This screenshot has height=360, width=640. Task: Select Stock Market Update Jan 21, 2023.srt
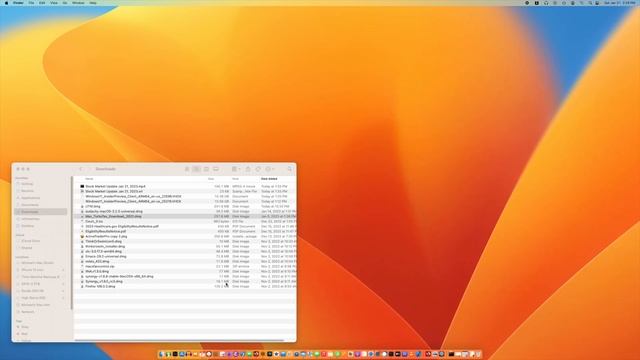tap(114, 191)
